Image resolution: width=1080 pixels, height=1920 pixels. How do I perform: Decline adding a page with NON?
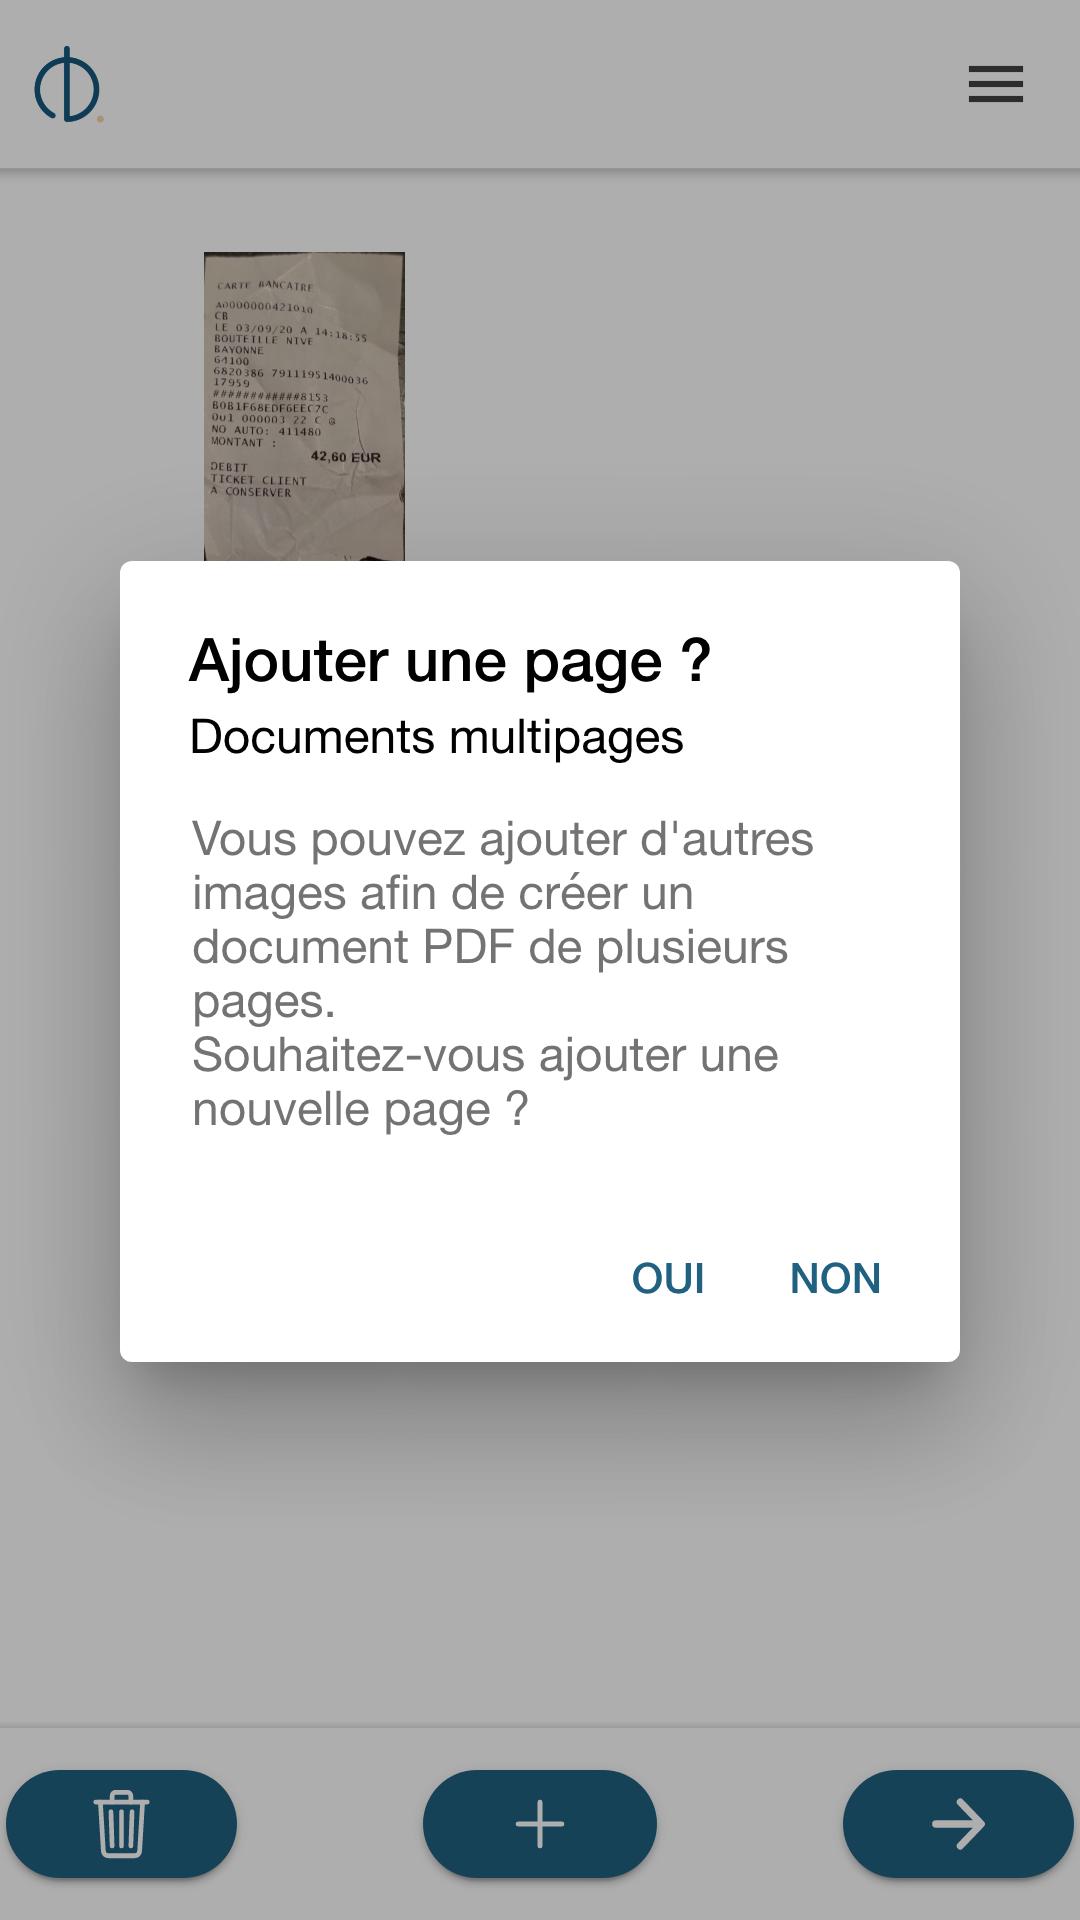pos(835,1278)
